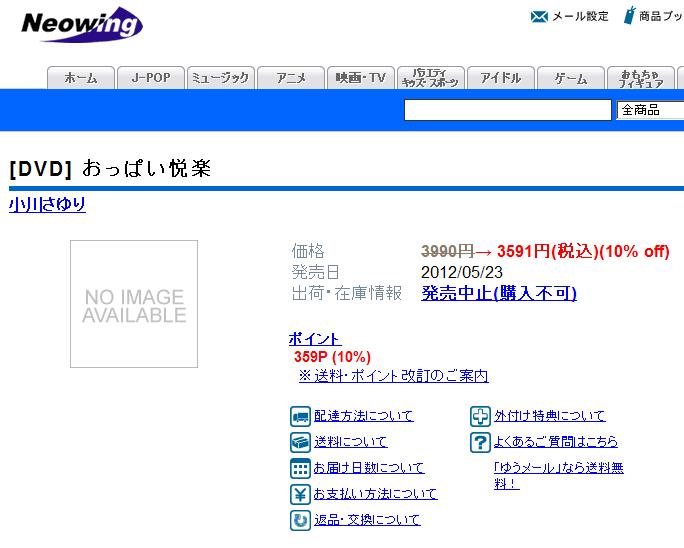The image size is (684, 548).
Task: Switch to the アイドル tab
Action: pyautogui.click(x=501, y=78)
